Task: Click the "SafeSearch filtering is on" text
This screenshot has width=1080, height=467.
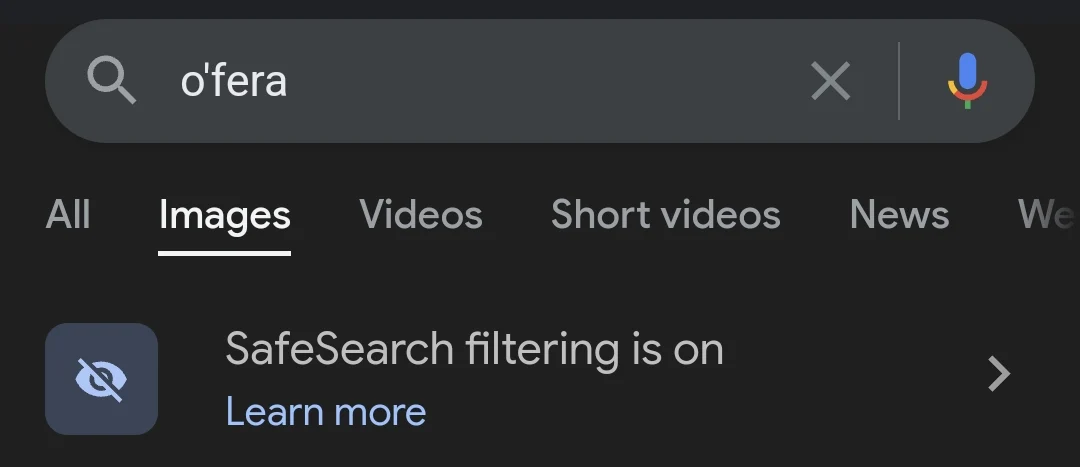Action: 474,350
